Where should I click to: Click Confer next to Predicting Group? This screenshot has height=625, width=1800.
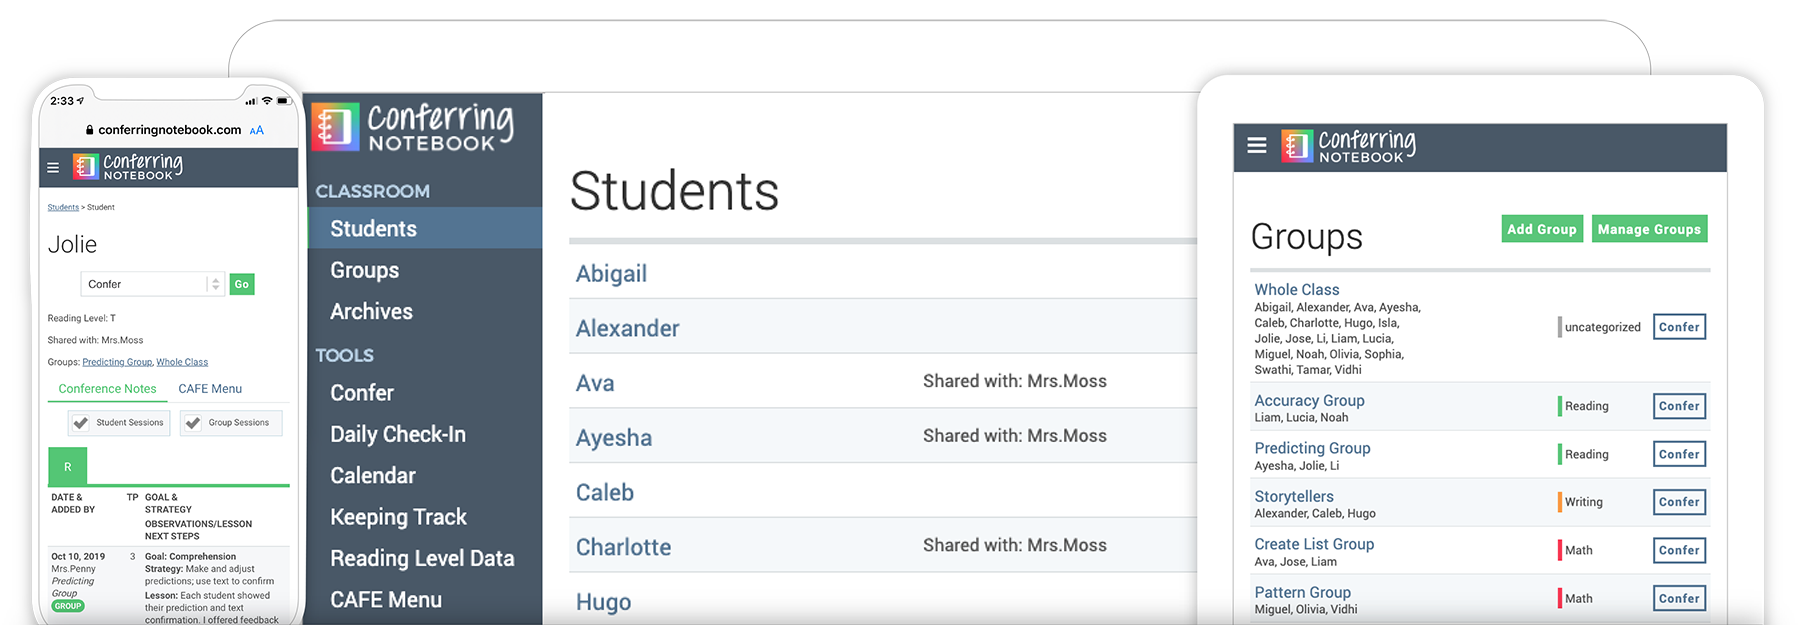tap(1679, 454)
